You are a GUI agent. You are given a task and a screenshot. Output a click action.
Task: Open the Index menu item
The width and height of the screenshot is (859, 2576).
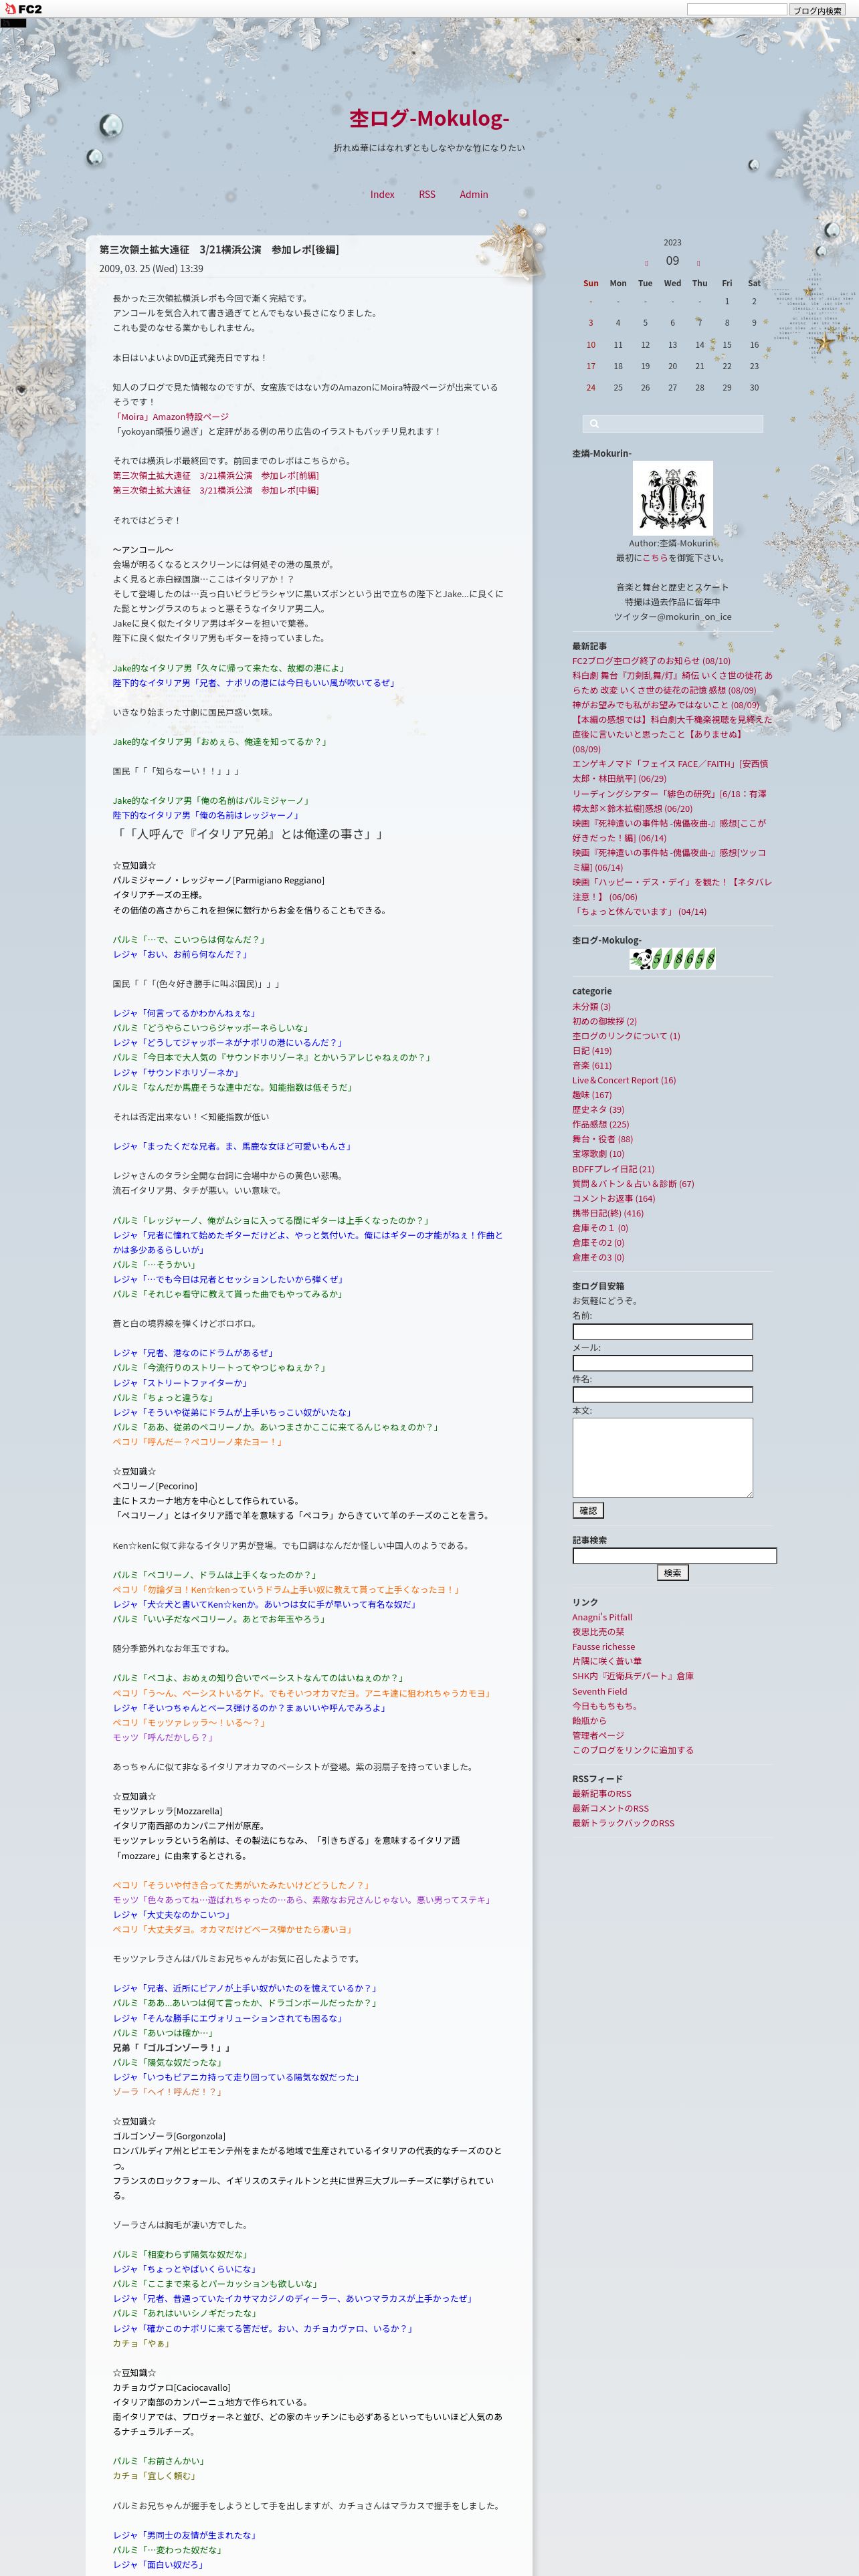(382, 194)
